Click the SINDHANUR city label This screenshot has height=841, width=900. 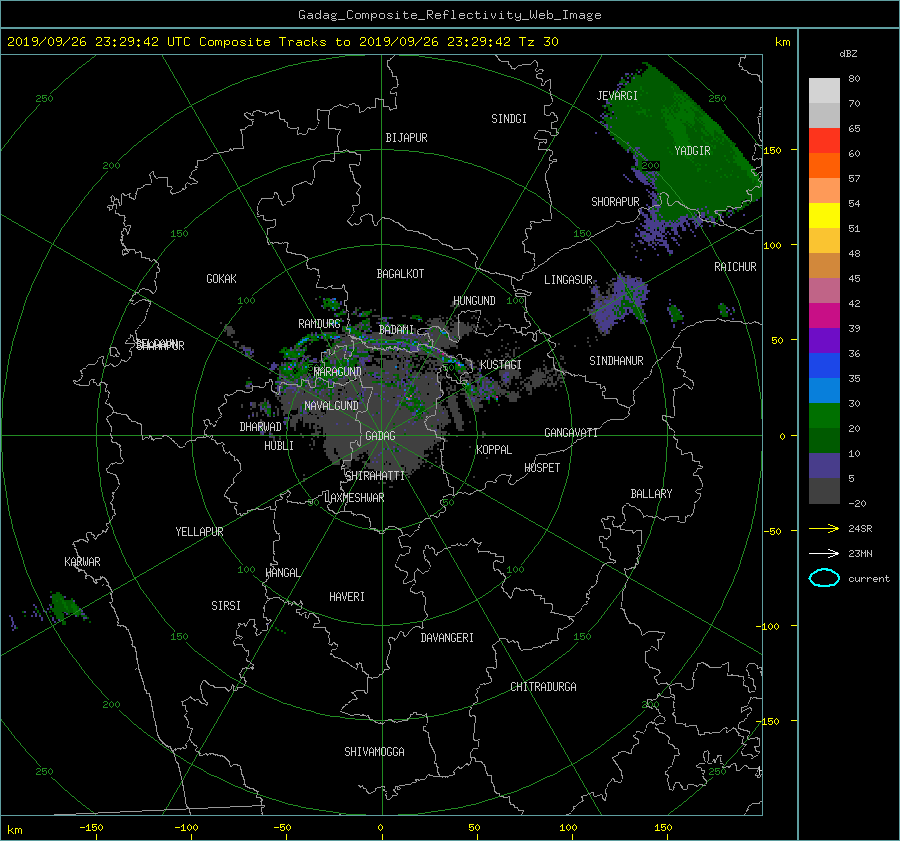tap(616, 361)
